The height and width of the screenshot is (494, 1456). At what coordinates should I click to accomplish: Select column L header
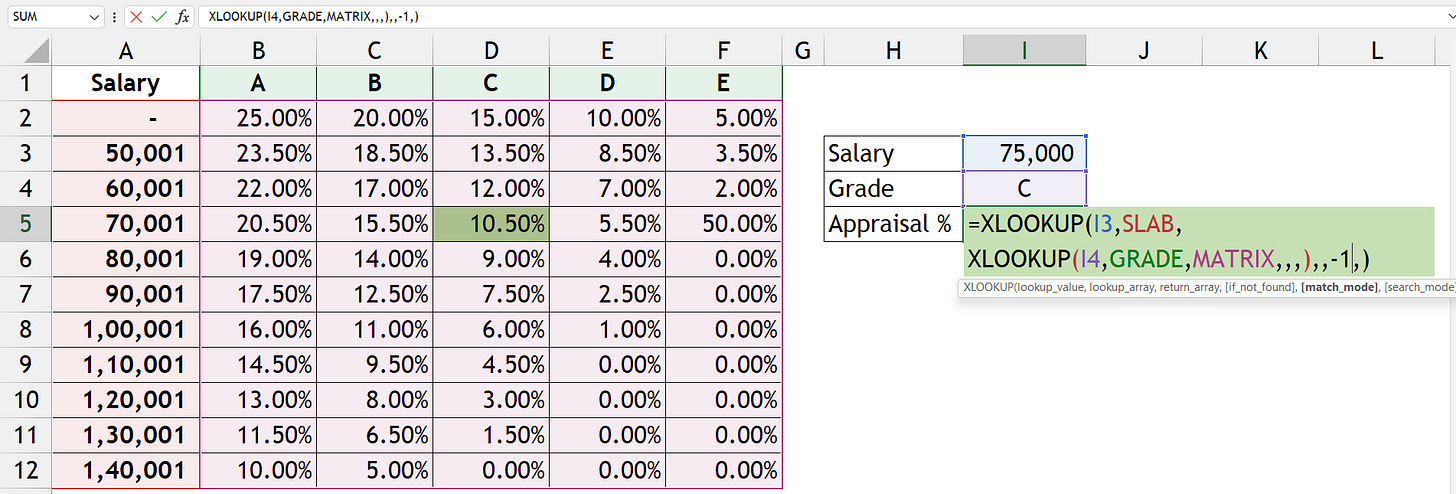(1377, 50)
